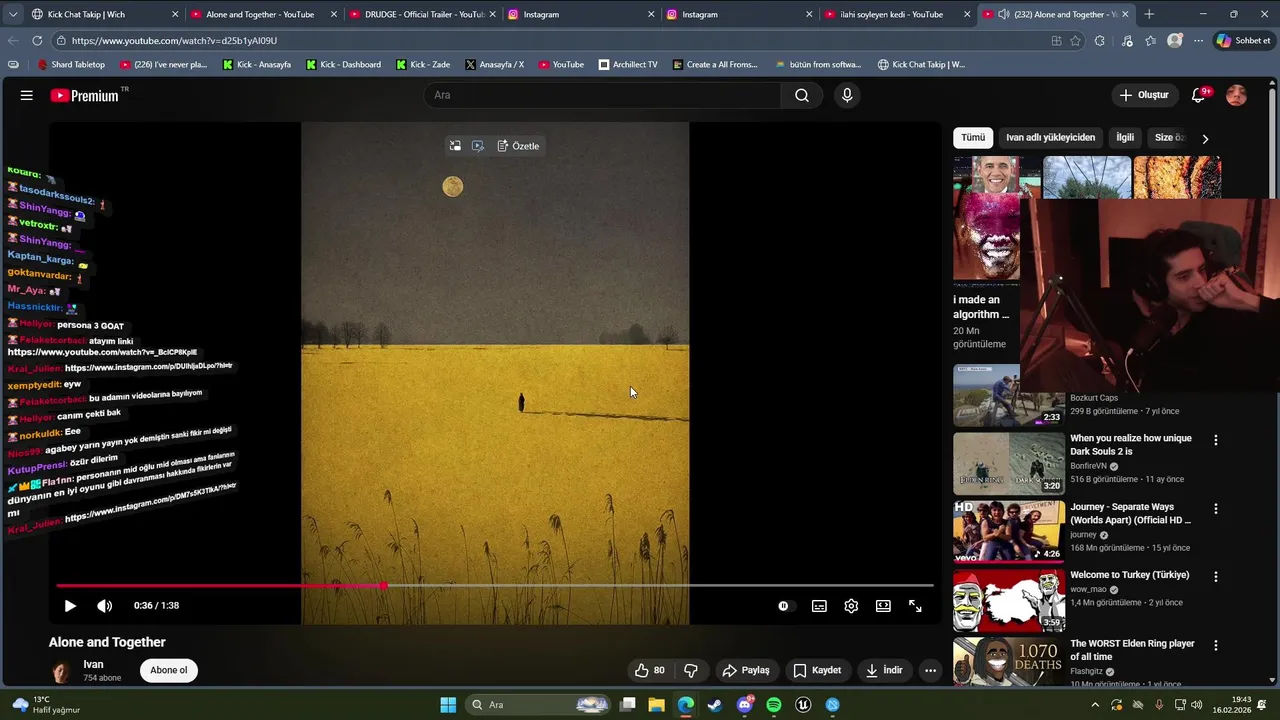
Task: Switch to the DRUDGE Official Trailer tab
Action: [424, 14]
